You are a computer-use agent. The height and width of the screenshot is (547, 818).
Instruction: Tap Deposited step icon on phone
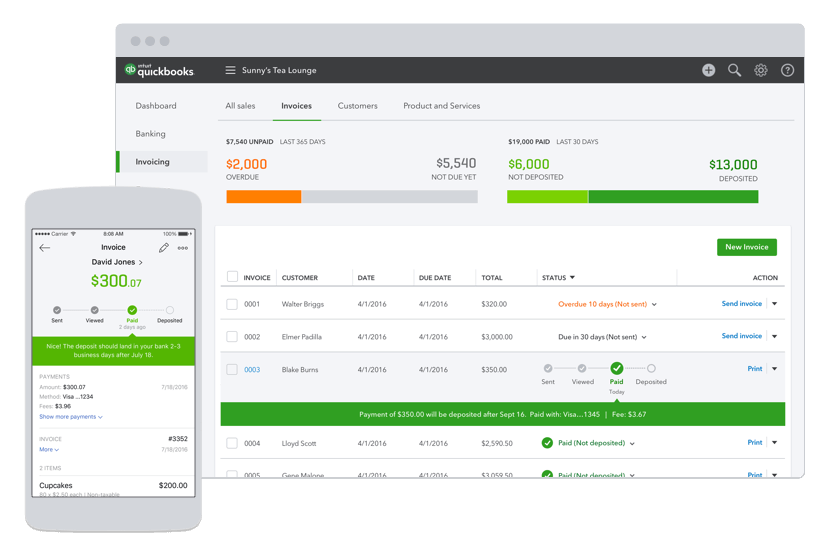point(170,310)
